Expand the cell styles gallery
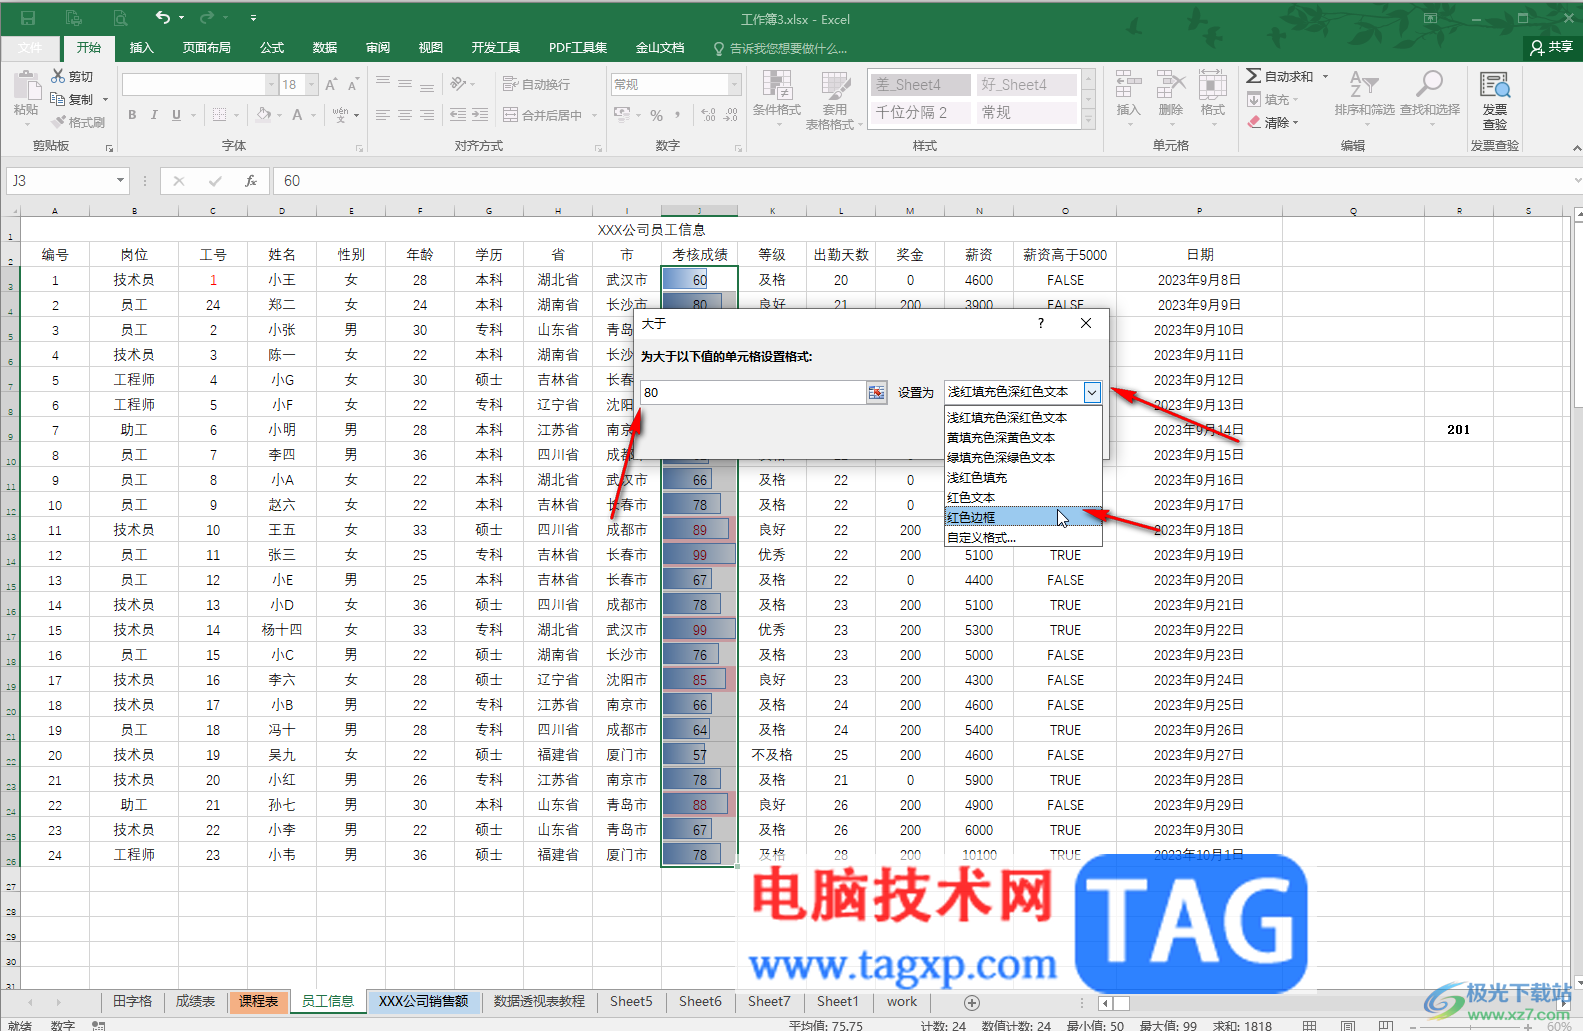The height and width of the screenshot is (1031, 1583). [x=1089, y=121]
